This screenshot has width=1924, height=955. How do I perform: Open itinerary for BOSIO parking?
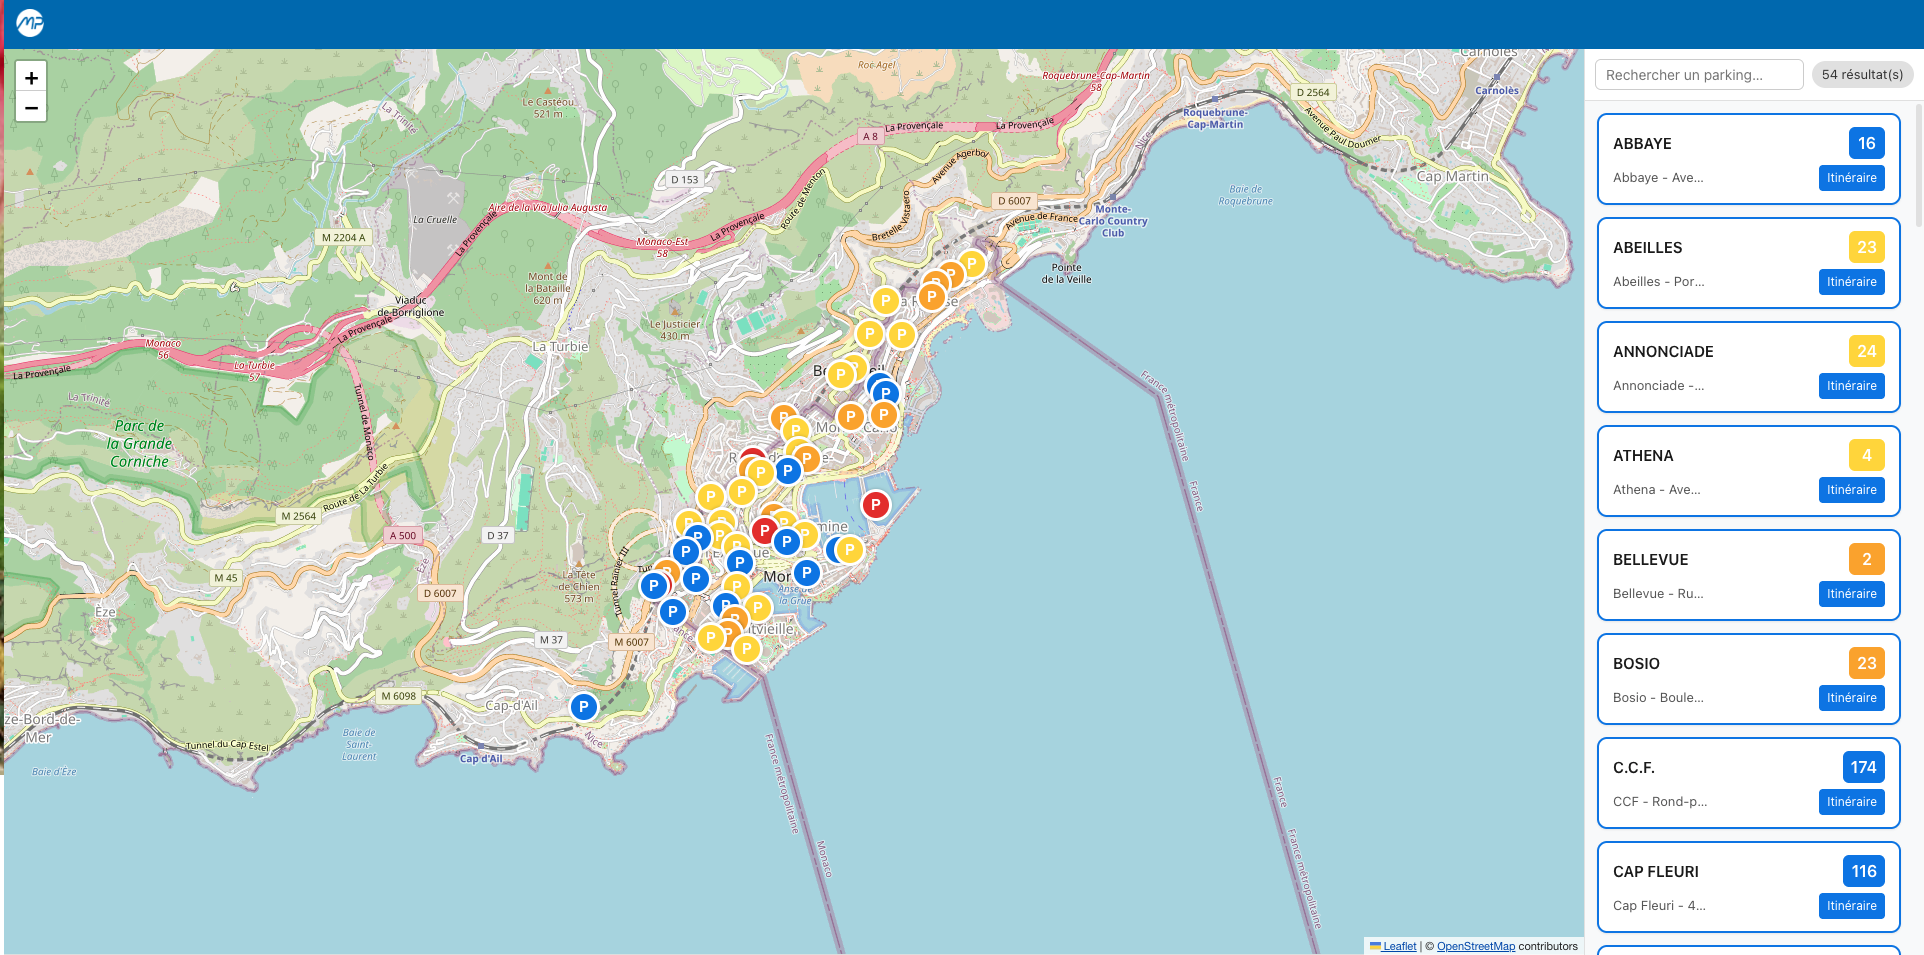pos(1851,698)
